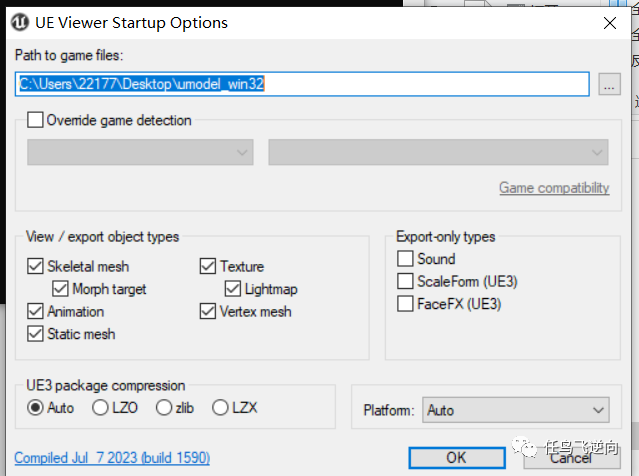Image resolution: width=639 pixels, height=476 pixels.
Task: Toggle the Animation checkbox
Action: click(x=35, y=311)
